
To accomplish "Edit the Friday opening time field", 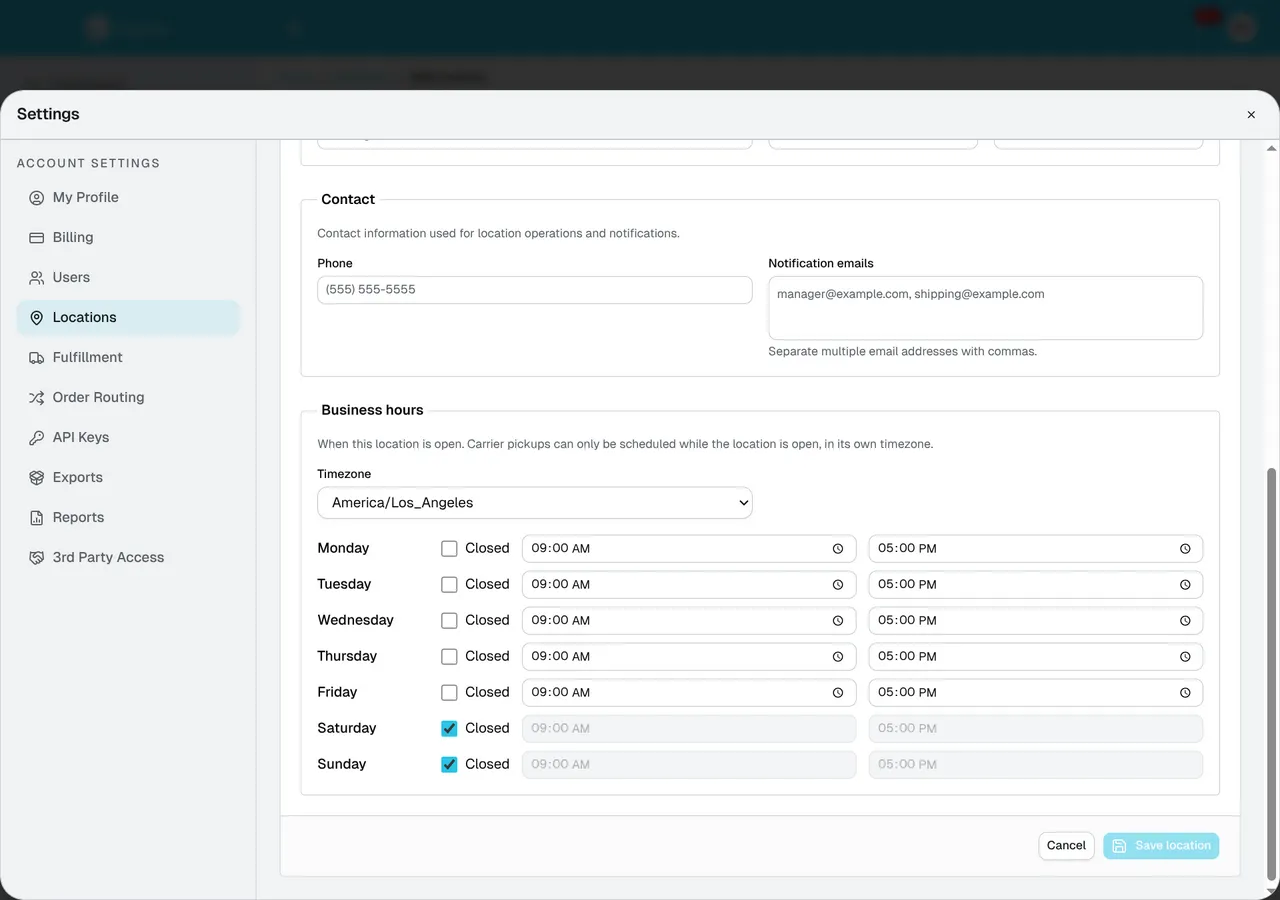I will [689, 693].
